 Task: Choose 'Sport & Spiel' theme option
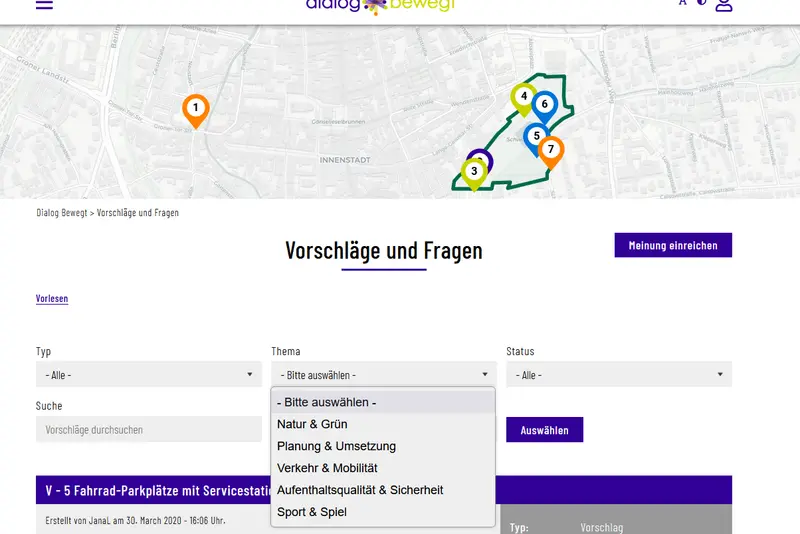(x=383, y=512)
